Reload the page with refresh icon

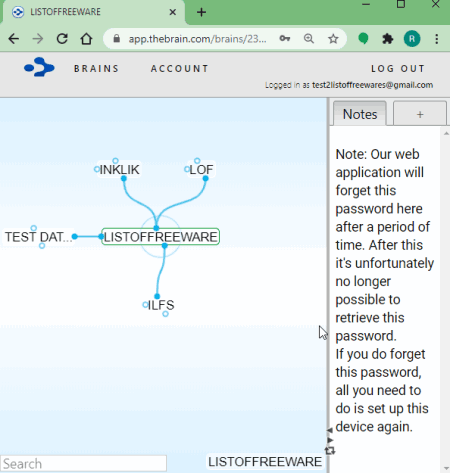(x=62, y=39)
